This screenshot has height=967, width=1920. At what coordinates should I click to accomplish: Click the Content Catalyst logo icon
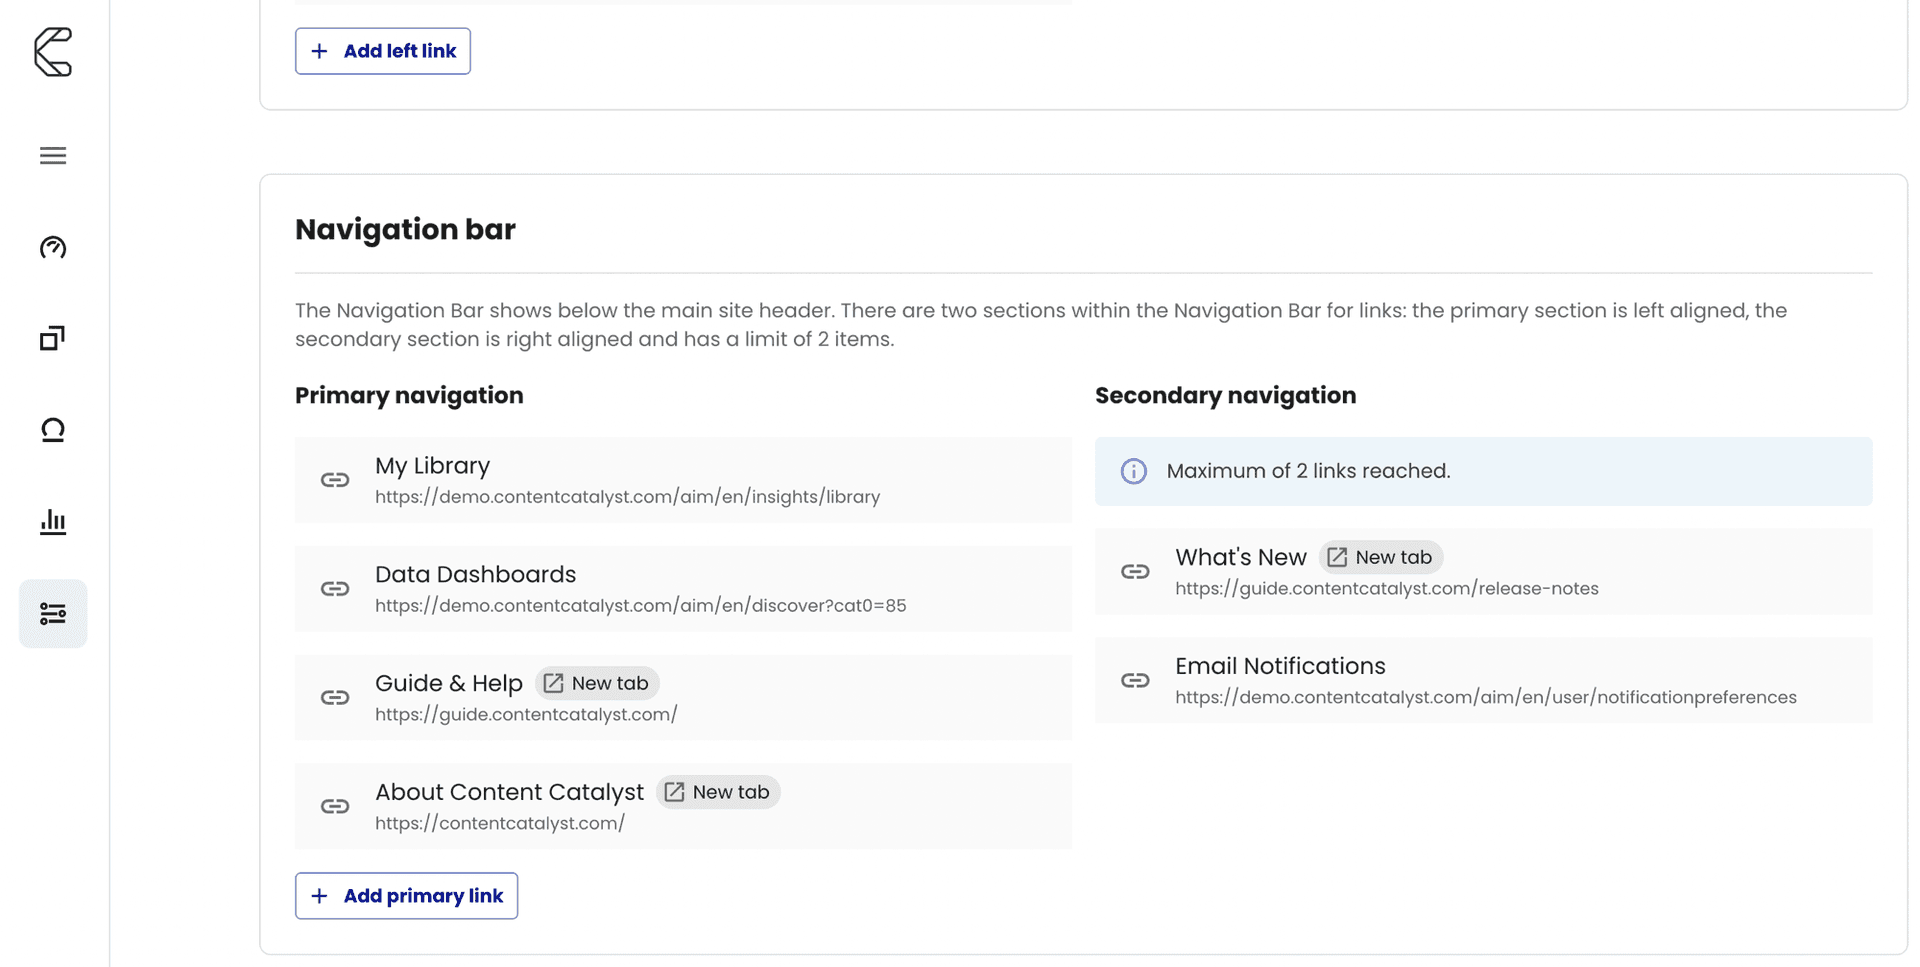coord(53,52)
